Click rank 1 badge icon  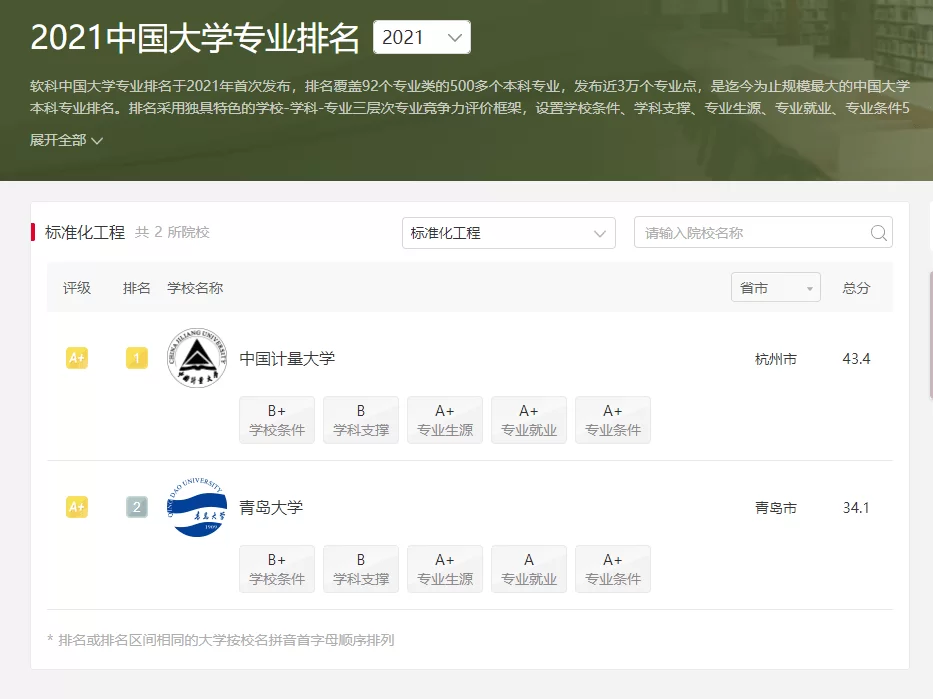pos(137,358)
